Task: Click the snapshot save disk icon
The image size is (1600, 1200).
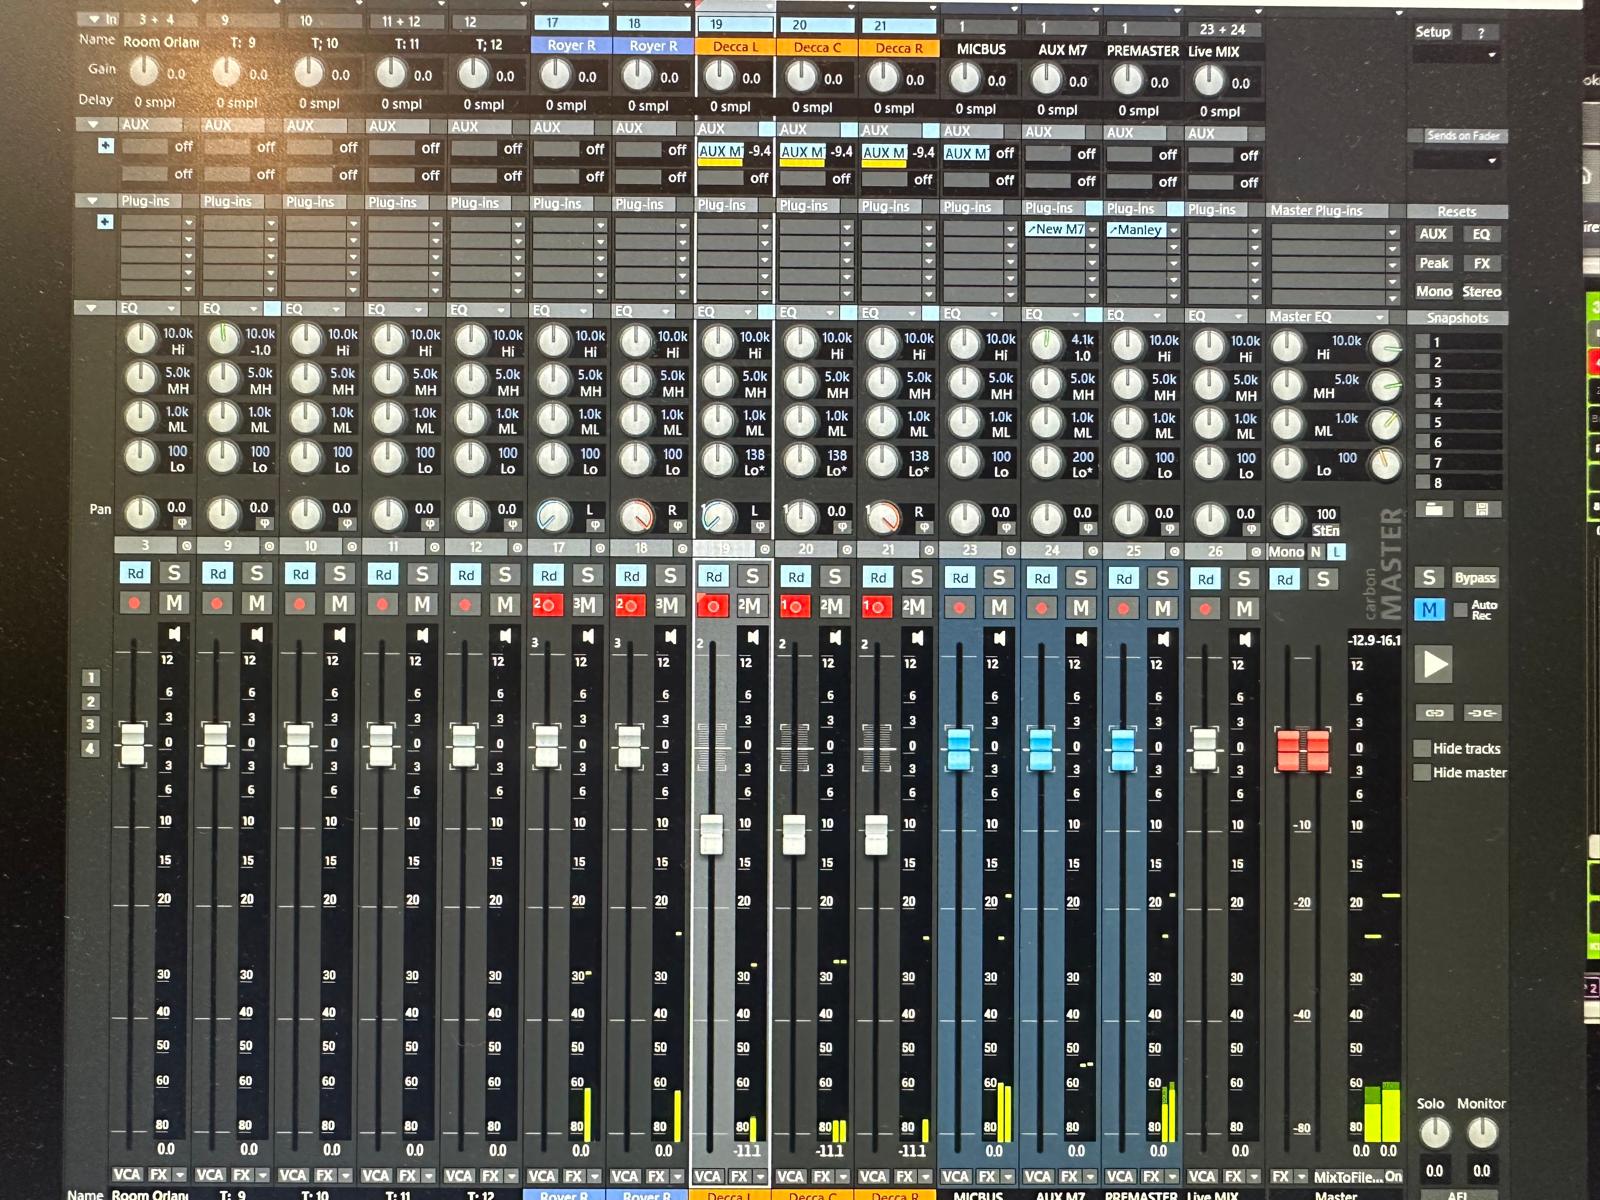Action: (x=1482, y=509)
